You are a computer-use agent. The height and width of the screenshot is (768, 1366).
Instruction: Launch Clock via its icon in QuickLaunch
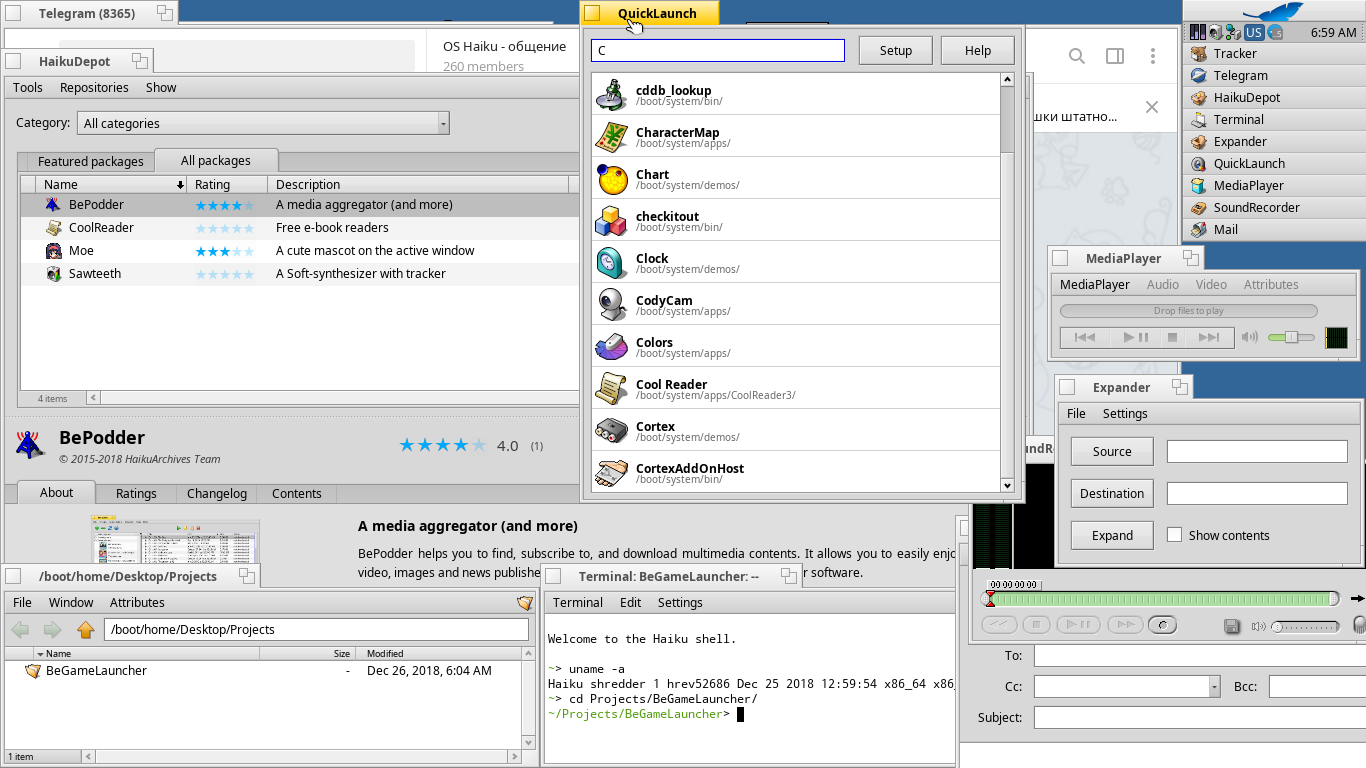(x=611, y=262)
